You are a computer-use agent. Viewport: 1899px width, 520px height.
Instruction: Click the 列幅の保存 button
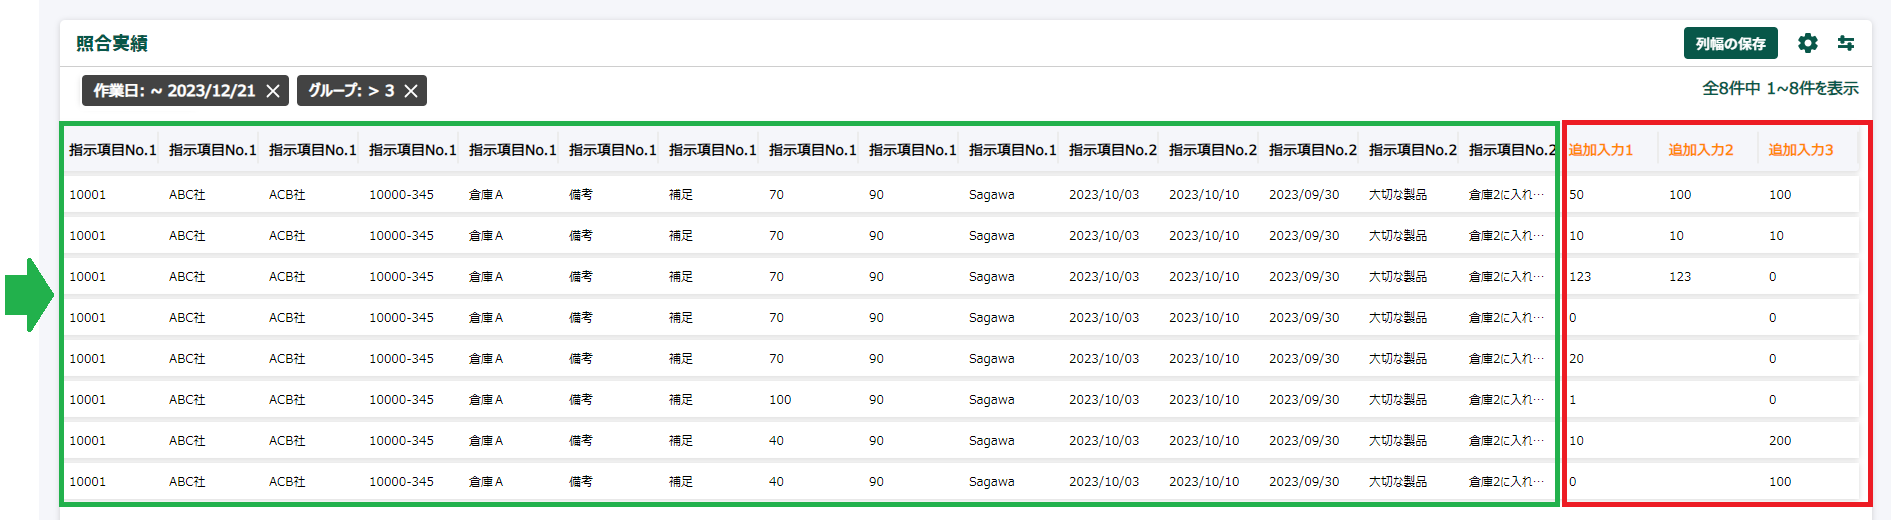tap(1730, 43)
